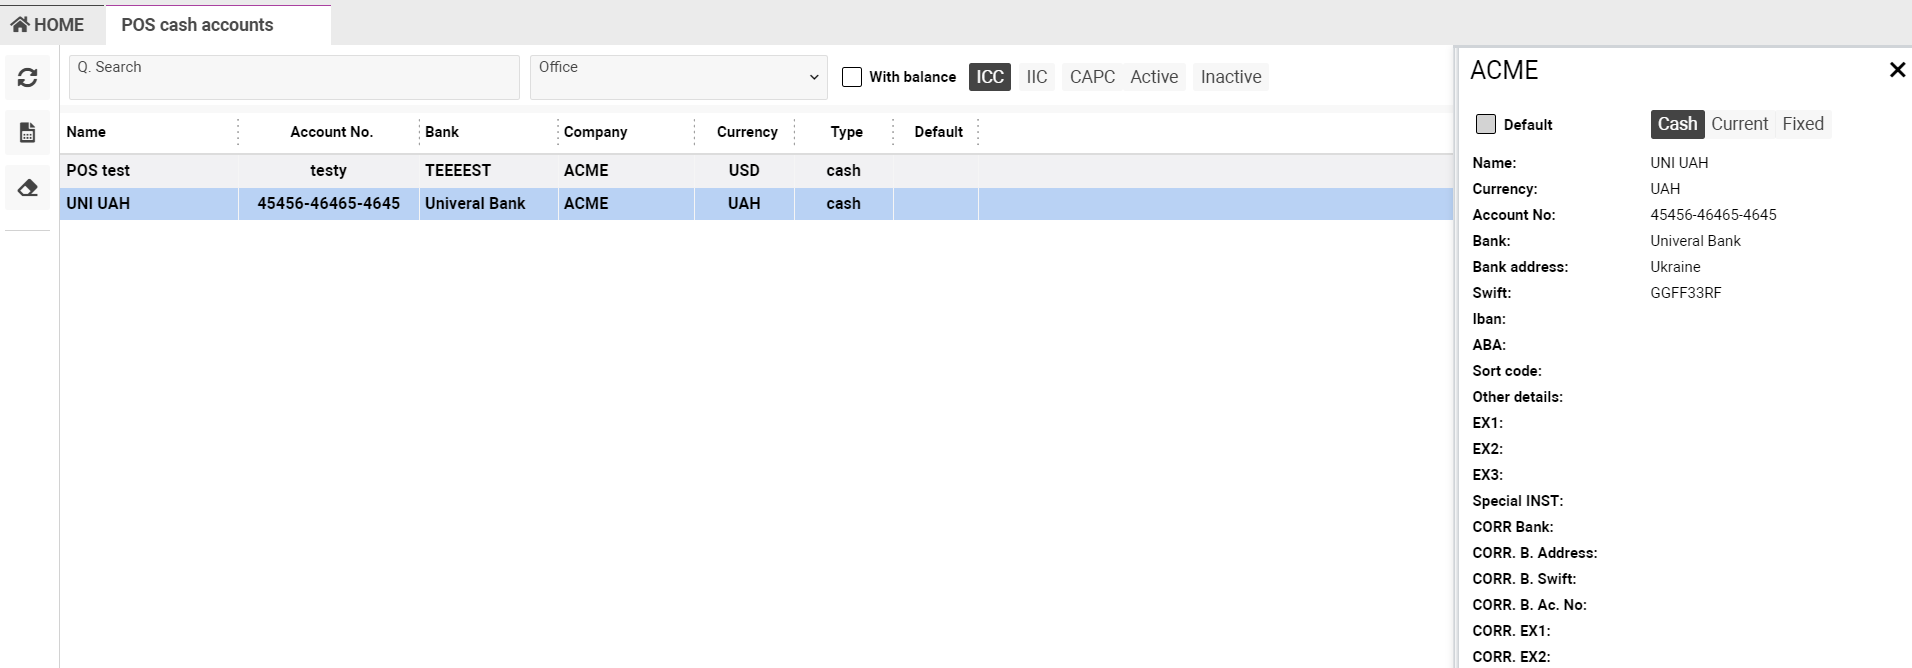Click the eraser clear filters icon

[x=28, y=188]
